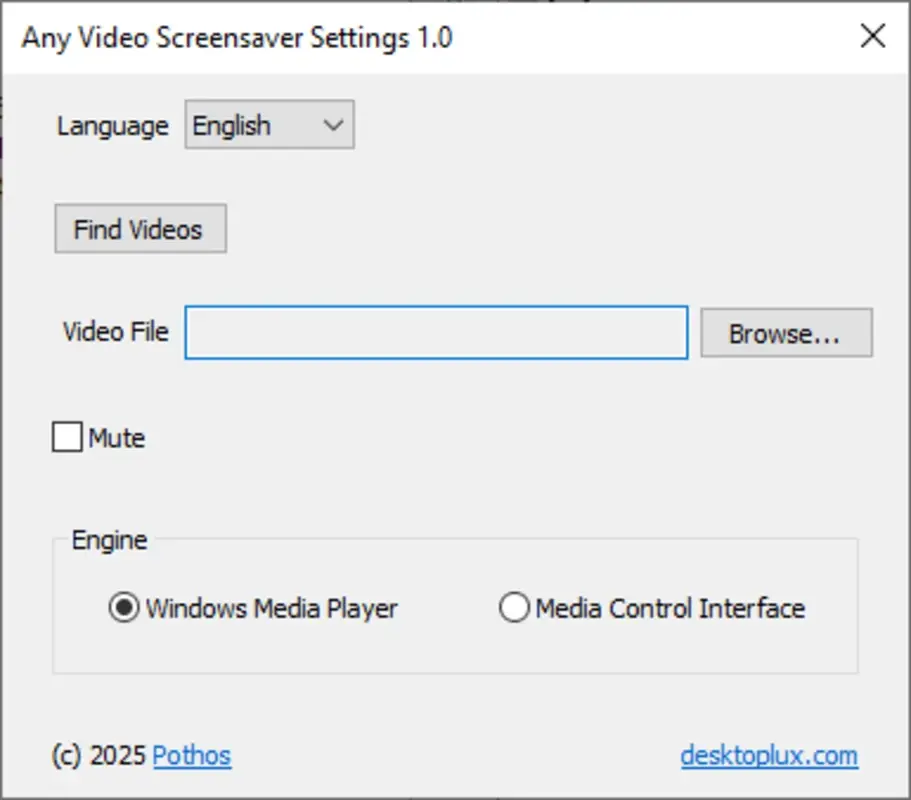Click the Mute label text

click(120, 437)
